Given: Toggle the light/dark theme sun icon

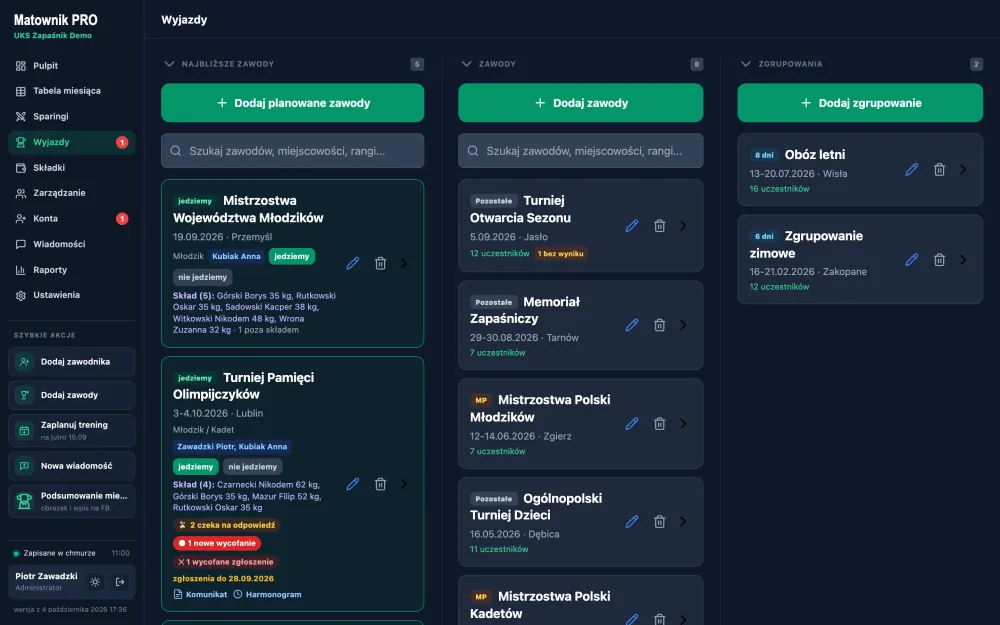Looking at the screenshot, I should coord(95,582).
